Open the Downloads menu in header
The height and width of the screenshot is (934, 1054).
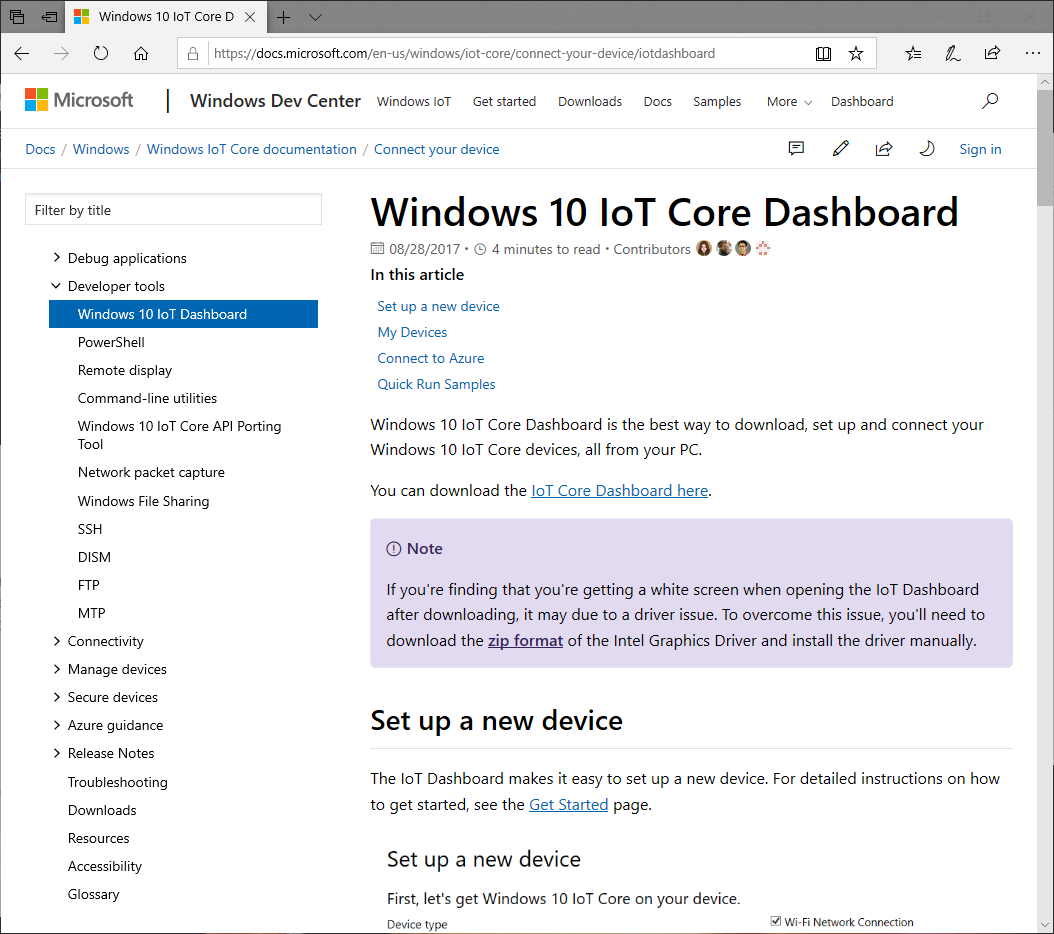coord(590,101)
